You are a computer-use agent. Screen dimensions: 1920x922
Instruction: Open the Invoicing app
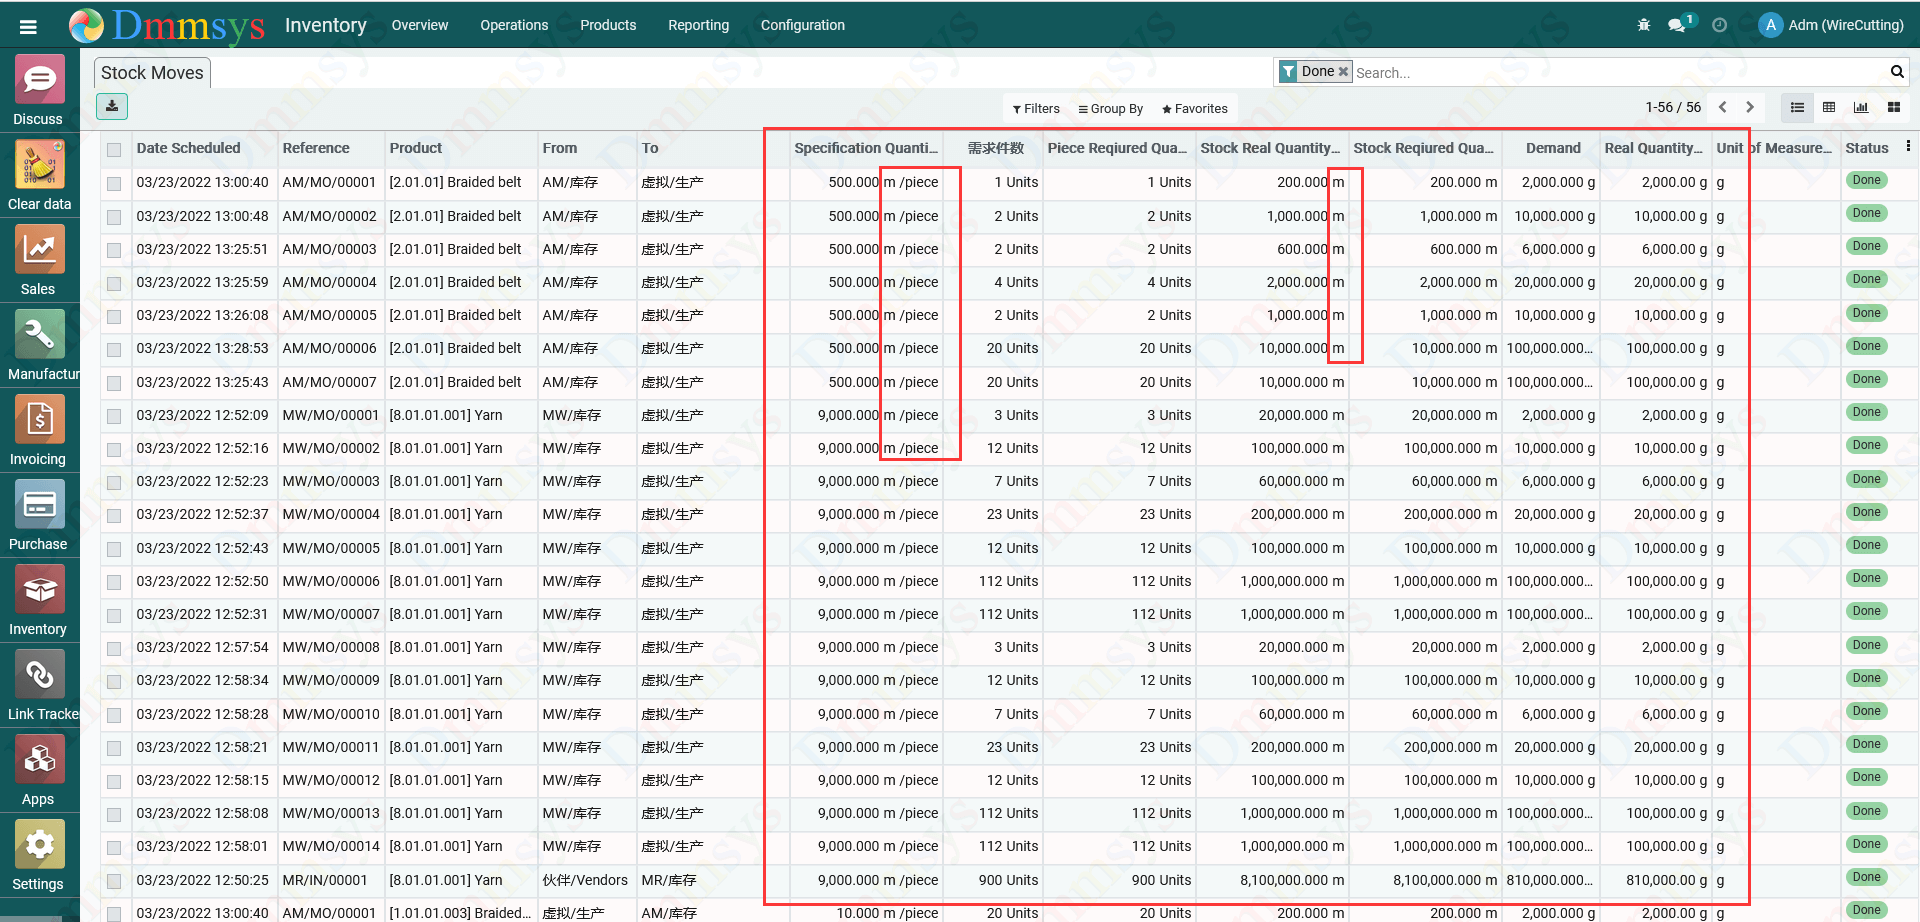(39, 431)
